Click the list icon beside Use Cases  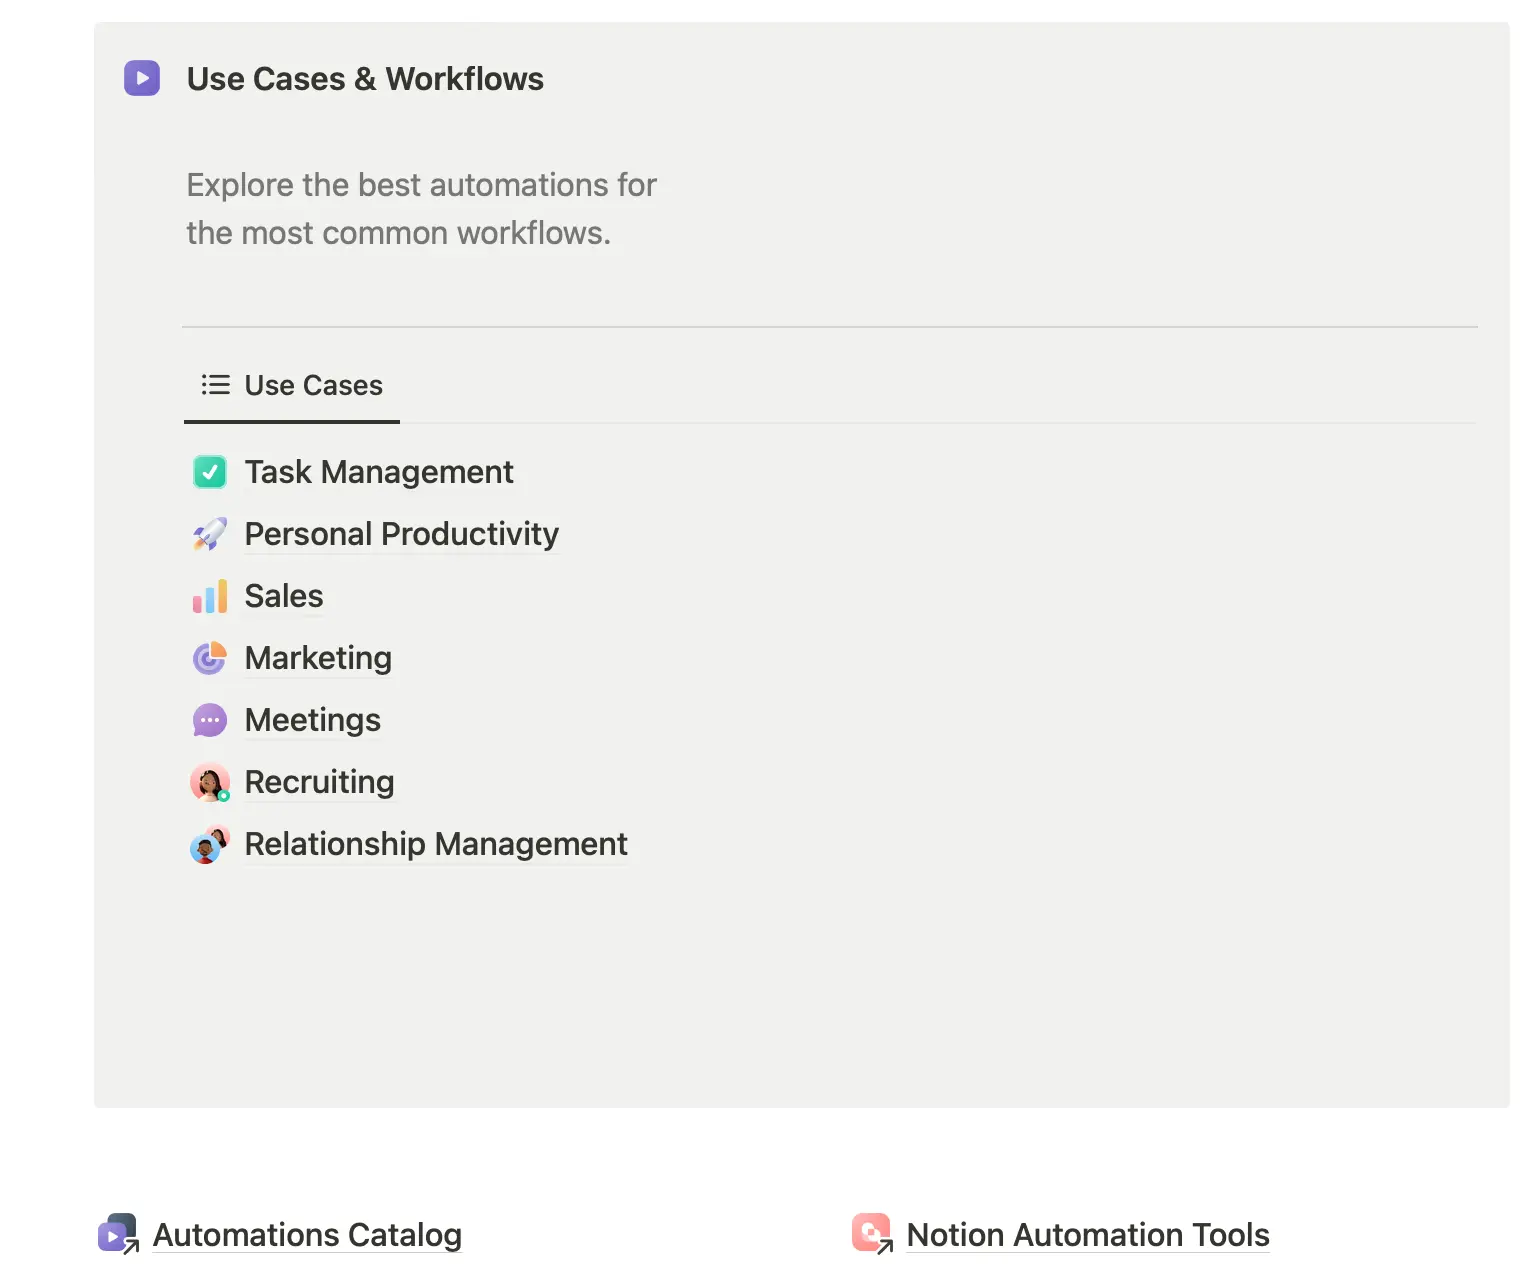tap(214, 384)
